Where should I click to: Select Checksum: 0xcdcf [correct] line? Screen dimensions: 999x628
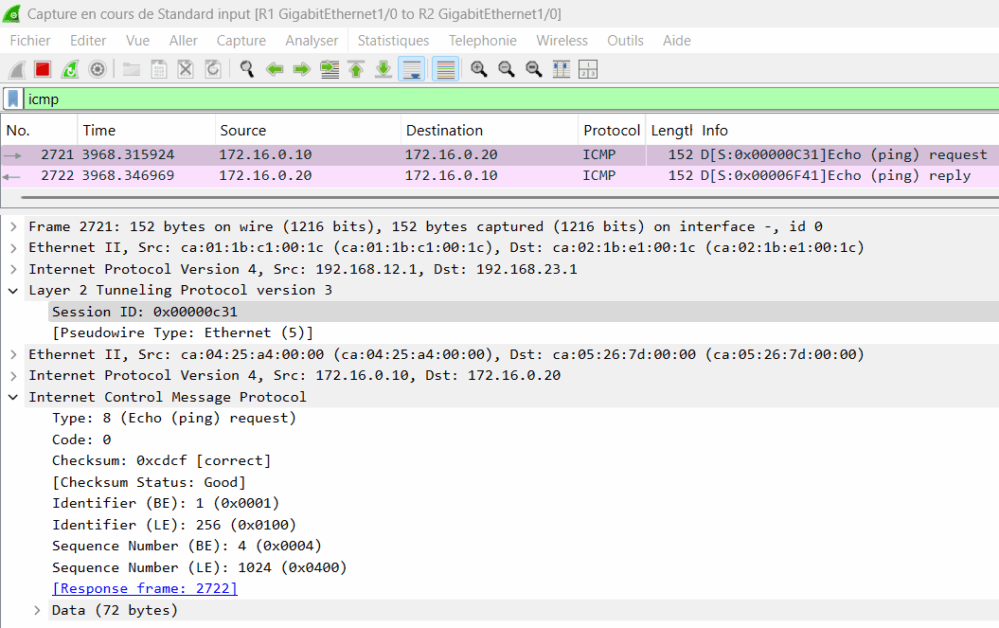click(161, 461)
